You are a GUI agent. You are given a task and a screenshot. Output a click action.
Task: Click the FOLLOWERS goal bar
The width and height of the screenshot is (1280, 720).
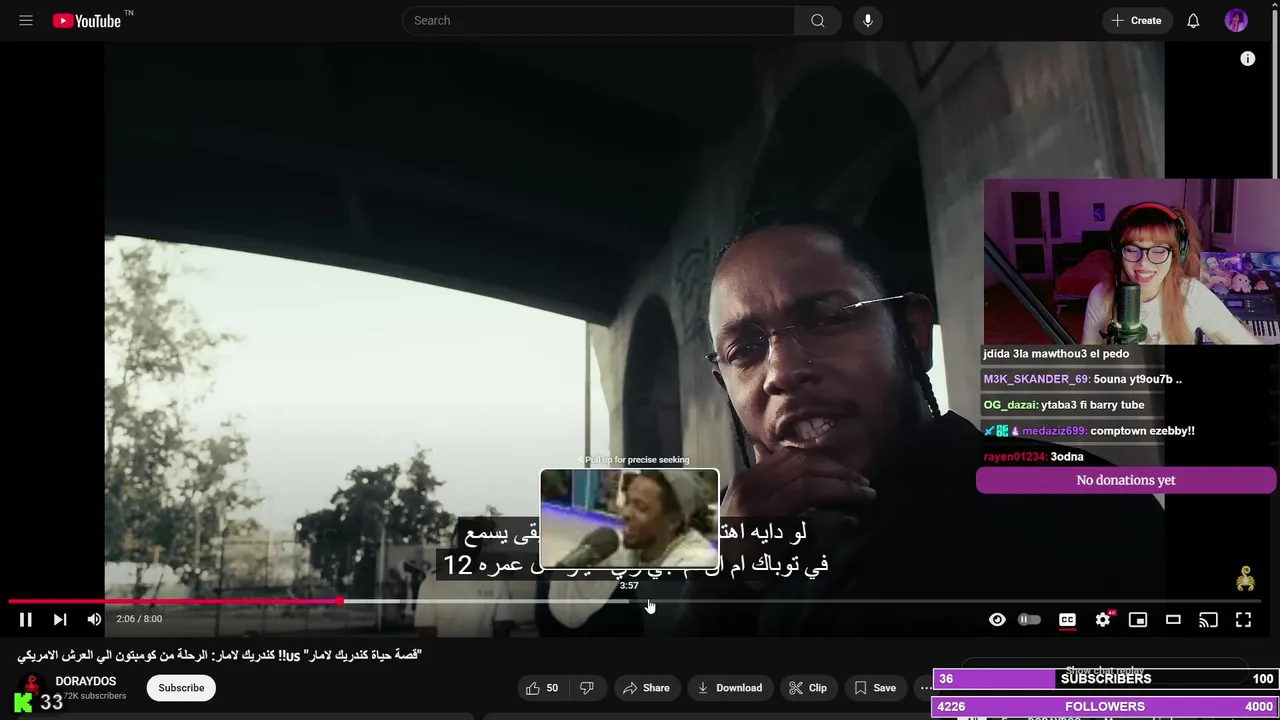1106,707
